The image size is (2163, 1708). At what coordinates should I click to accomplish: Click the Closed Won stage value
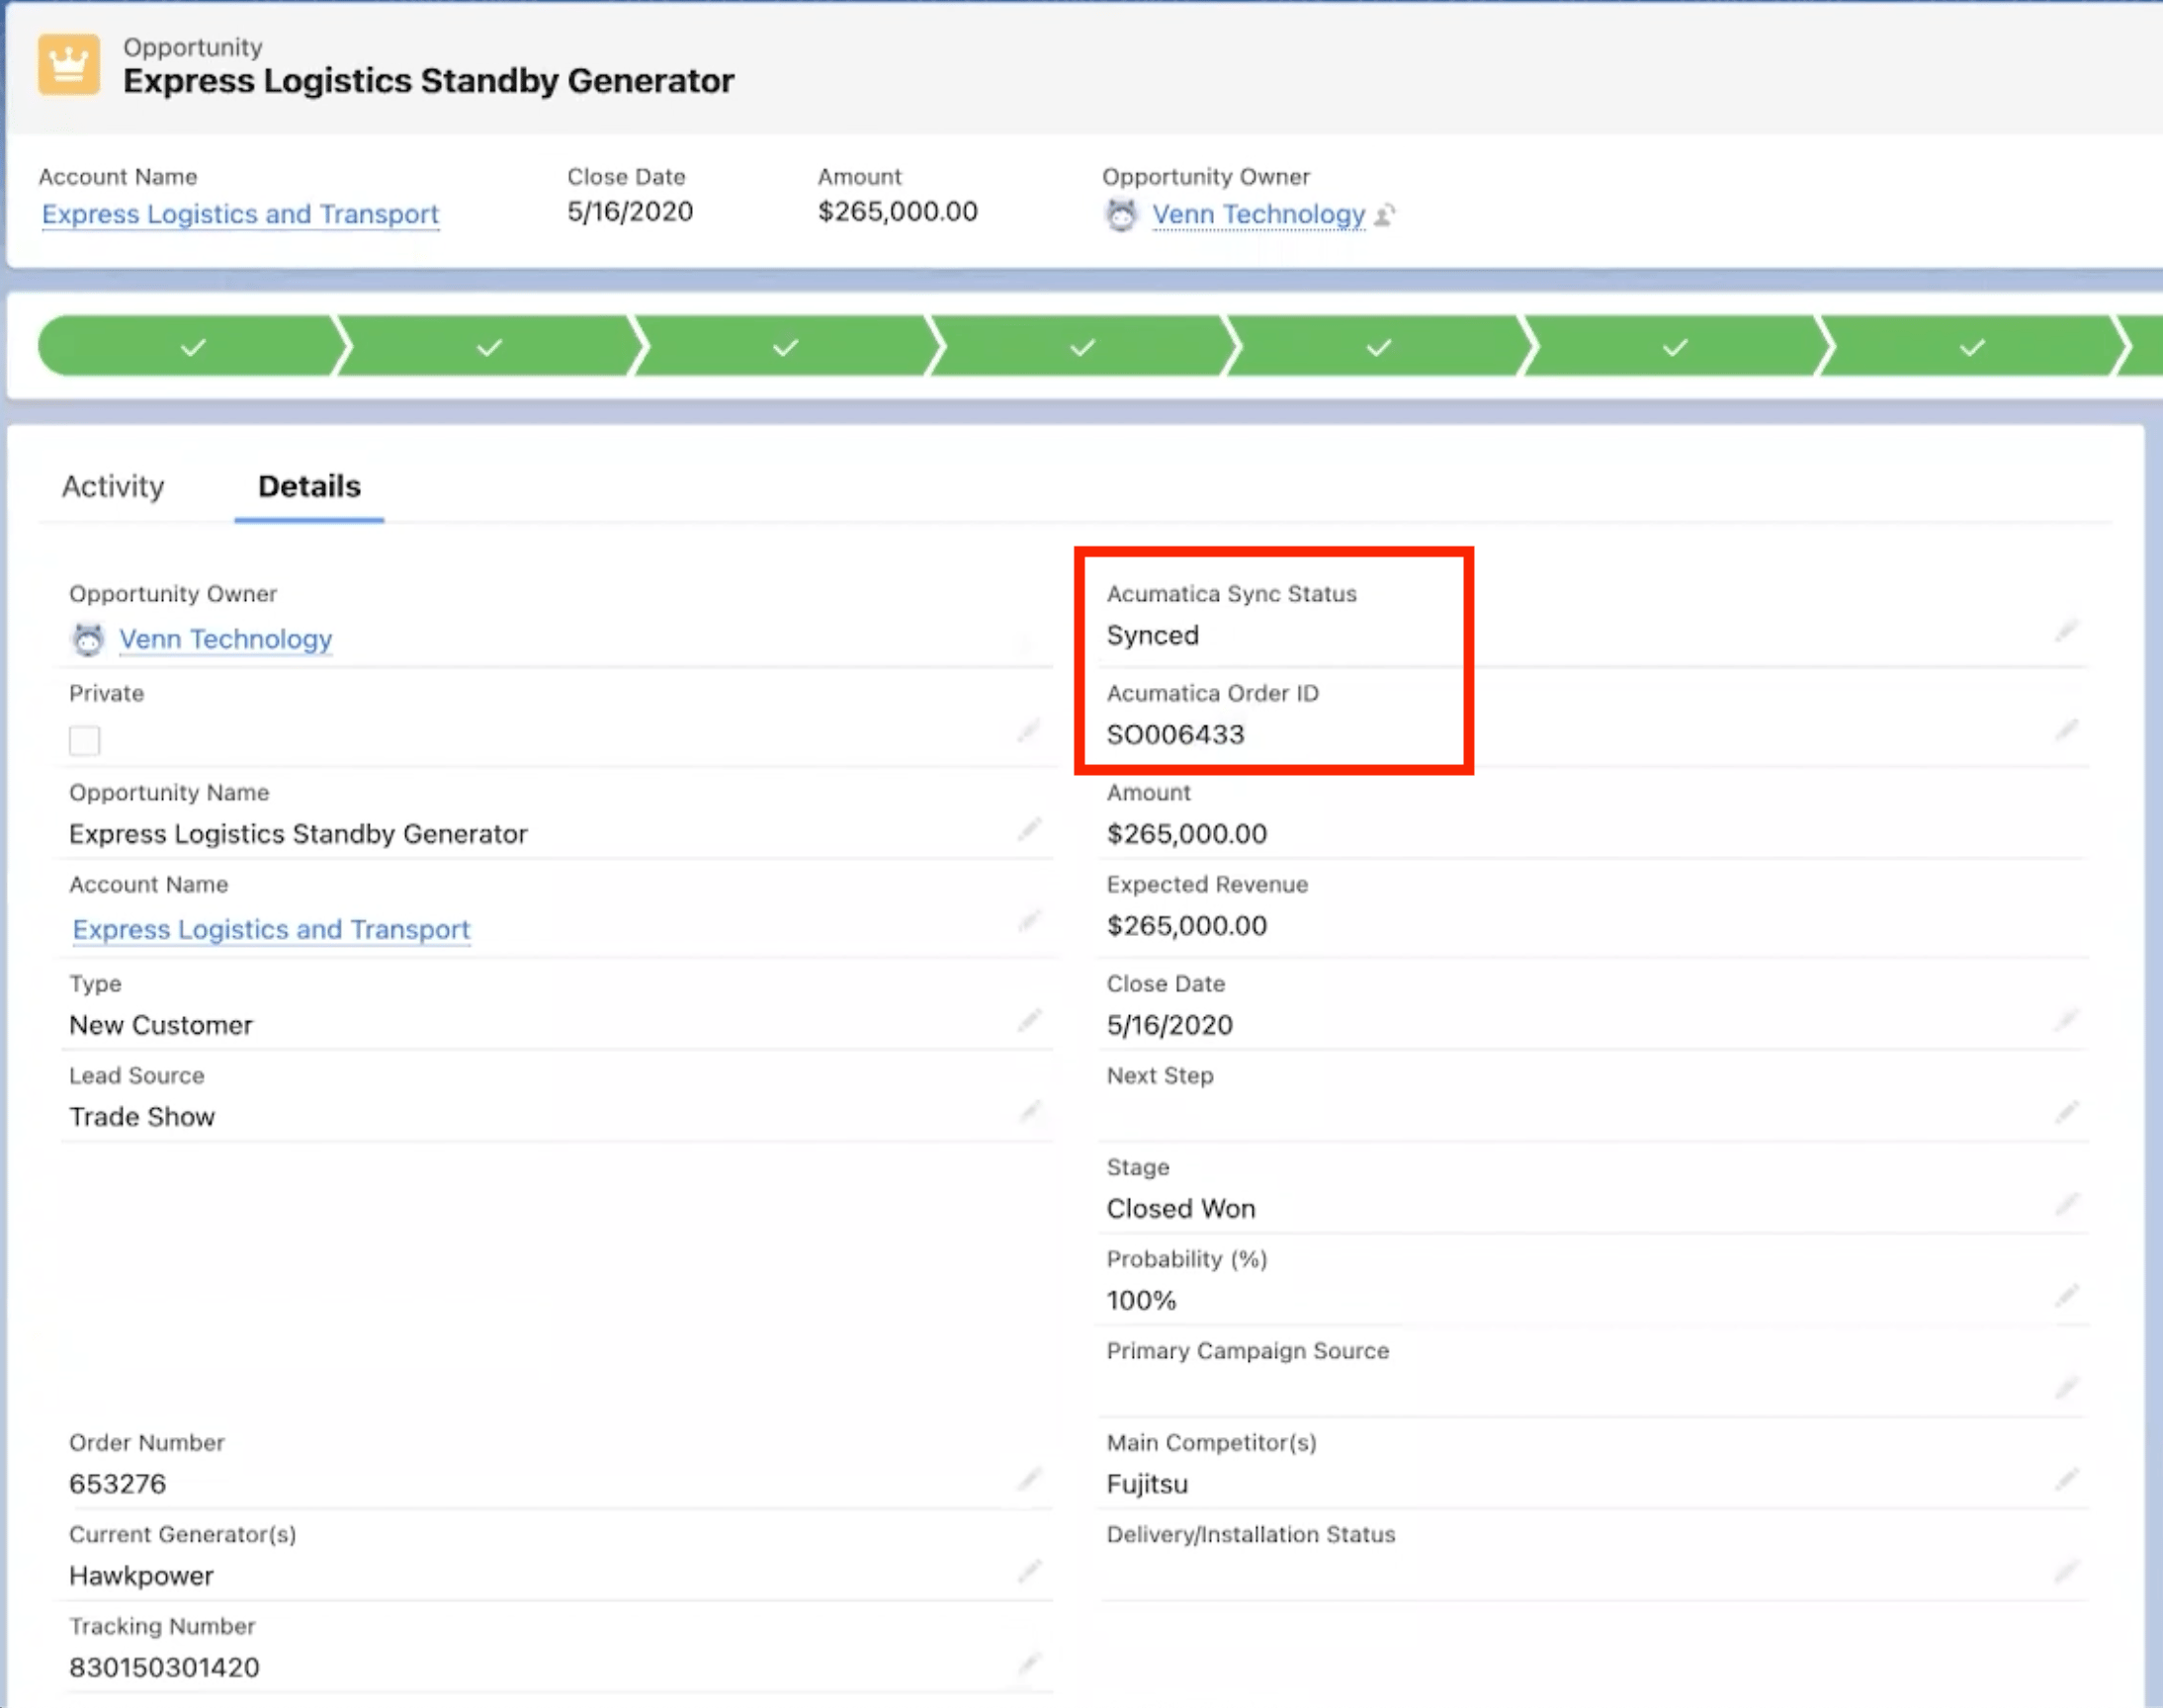[x=1180, y=1209]
